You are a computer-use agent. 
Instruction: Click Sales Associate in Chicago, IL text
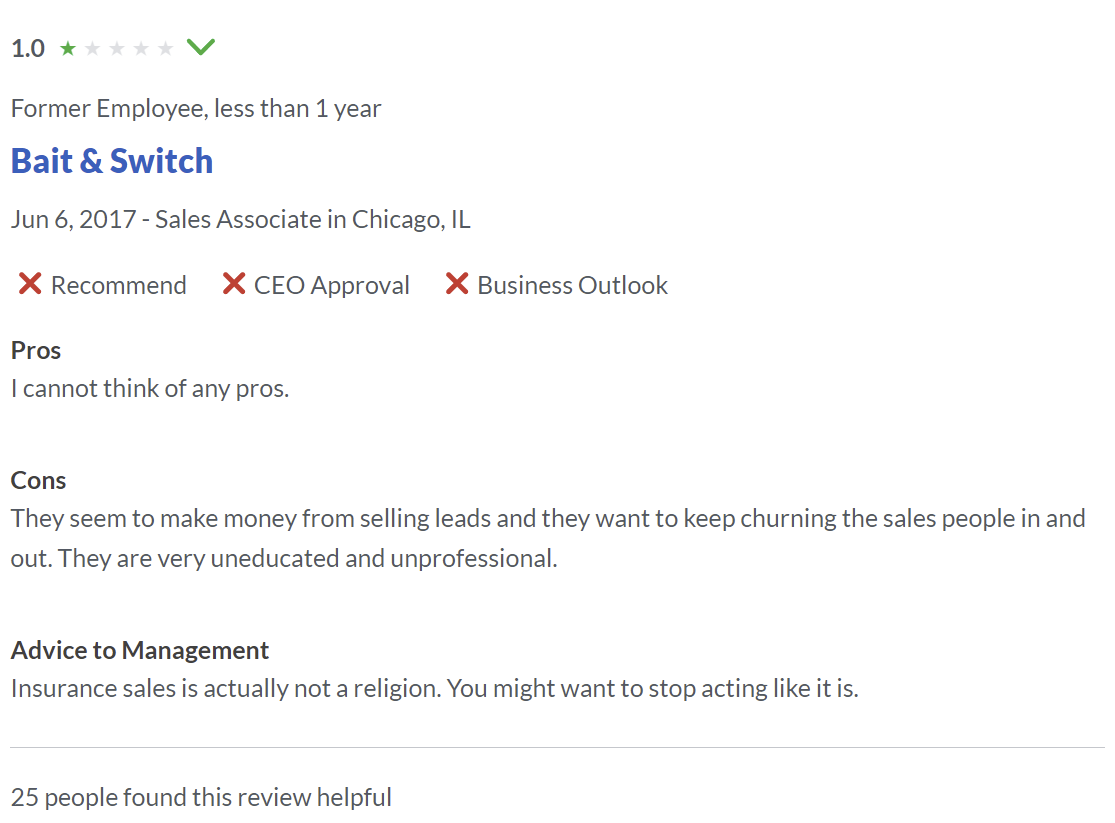312,219
